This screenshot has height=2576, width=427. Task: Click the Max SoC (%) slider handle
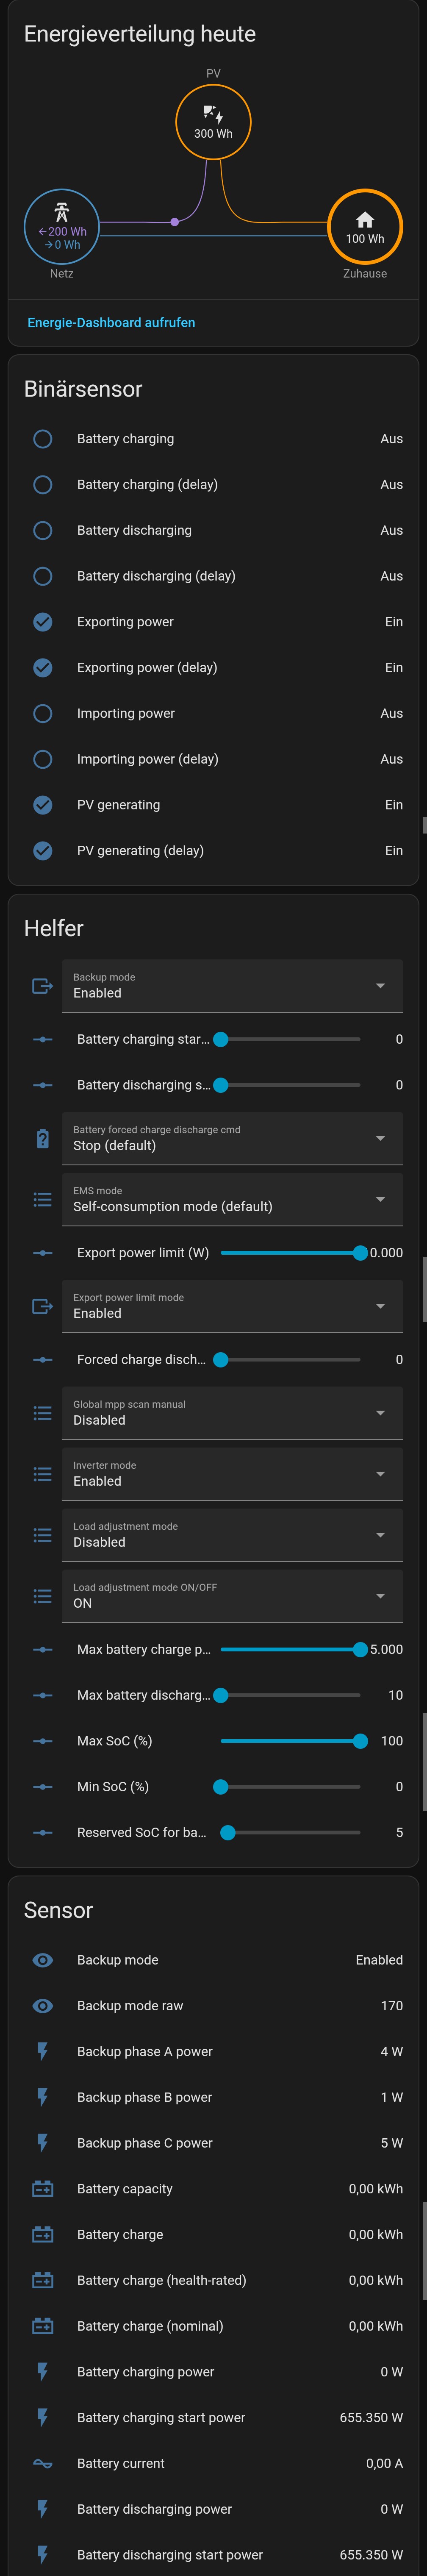point(360,1741)
